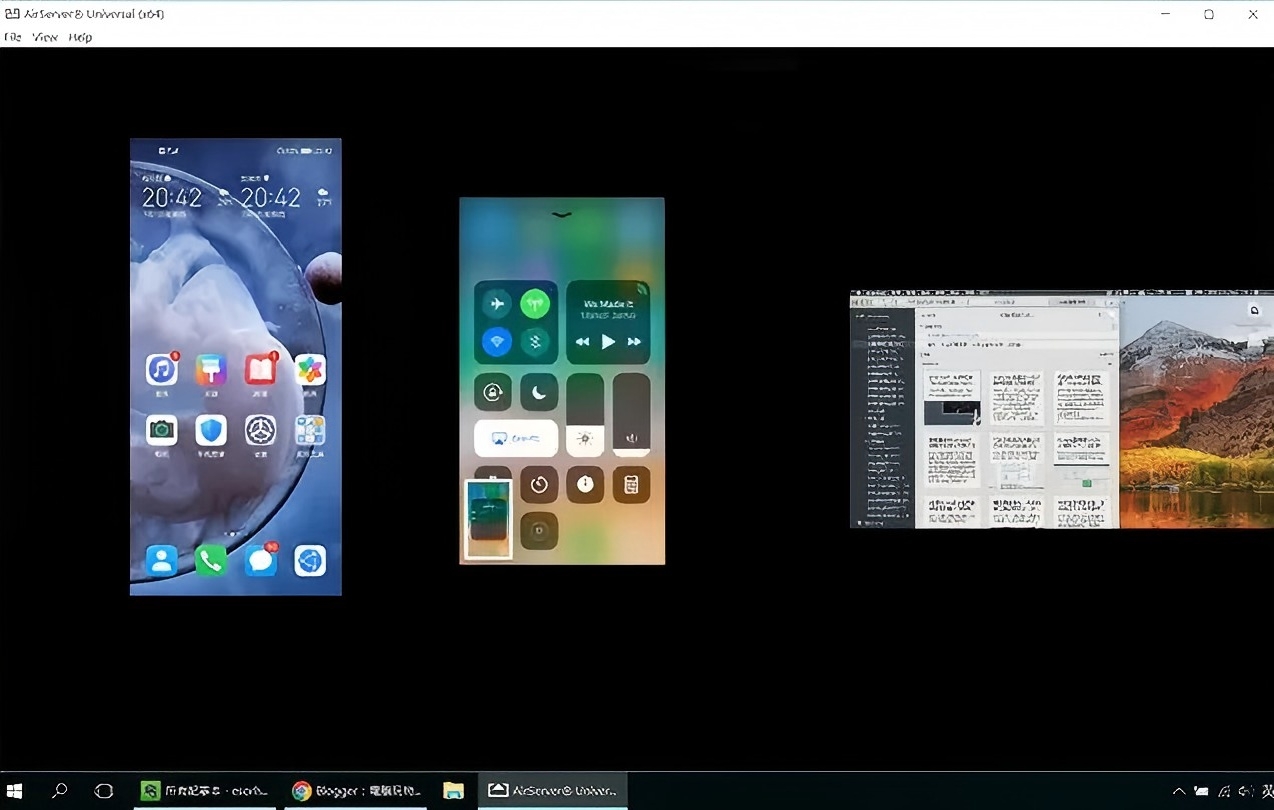Toggle Wi-Fi in iOS Control Center
Viewport: 1274px width, 810px height.
click(497, 342)
